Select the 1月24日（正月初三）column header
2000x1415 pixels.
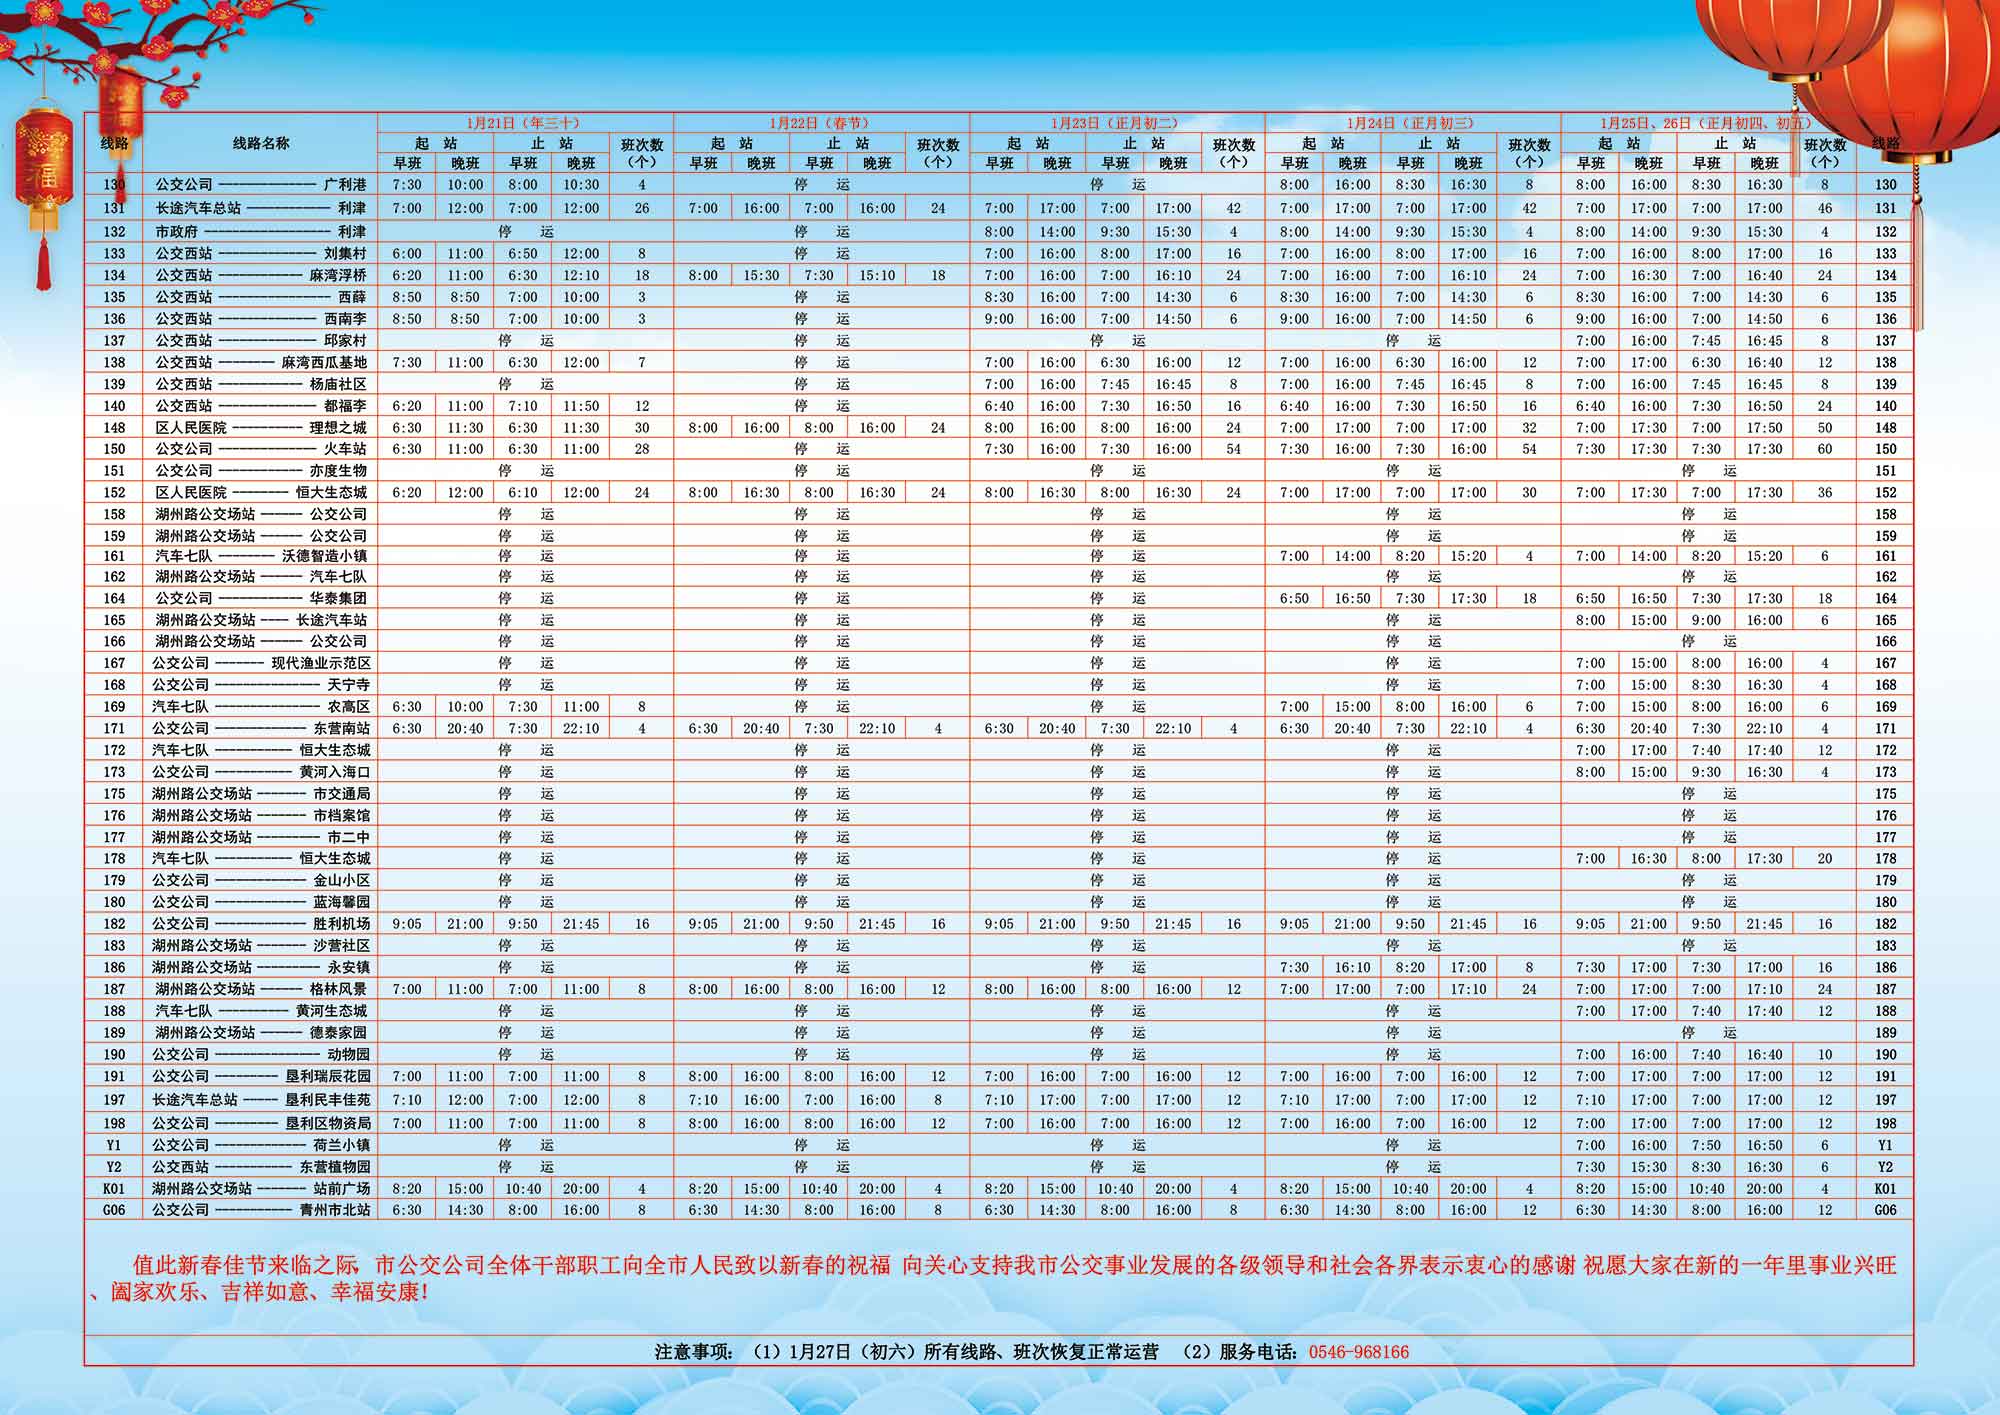1411,123
